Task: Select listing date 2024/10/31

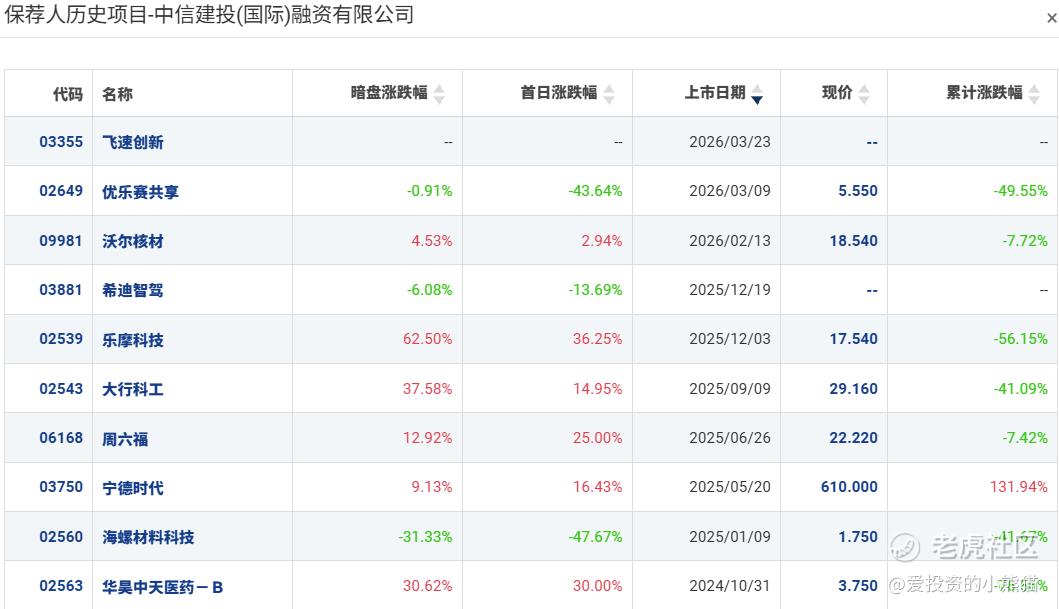Action: click(729, 586)
